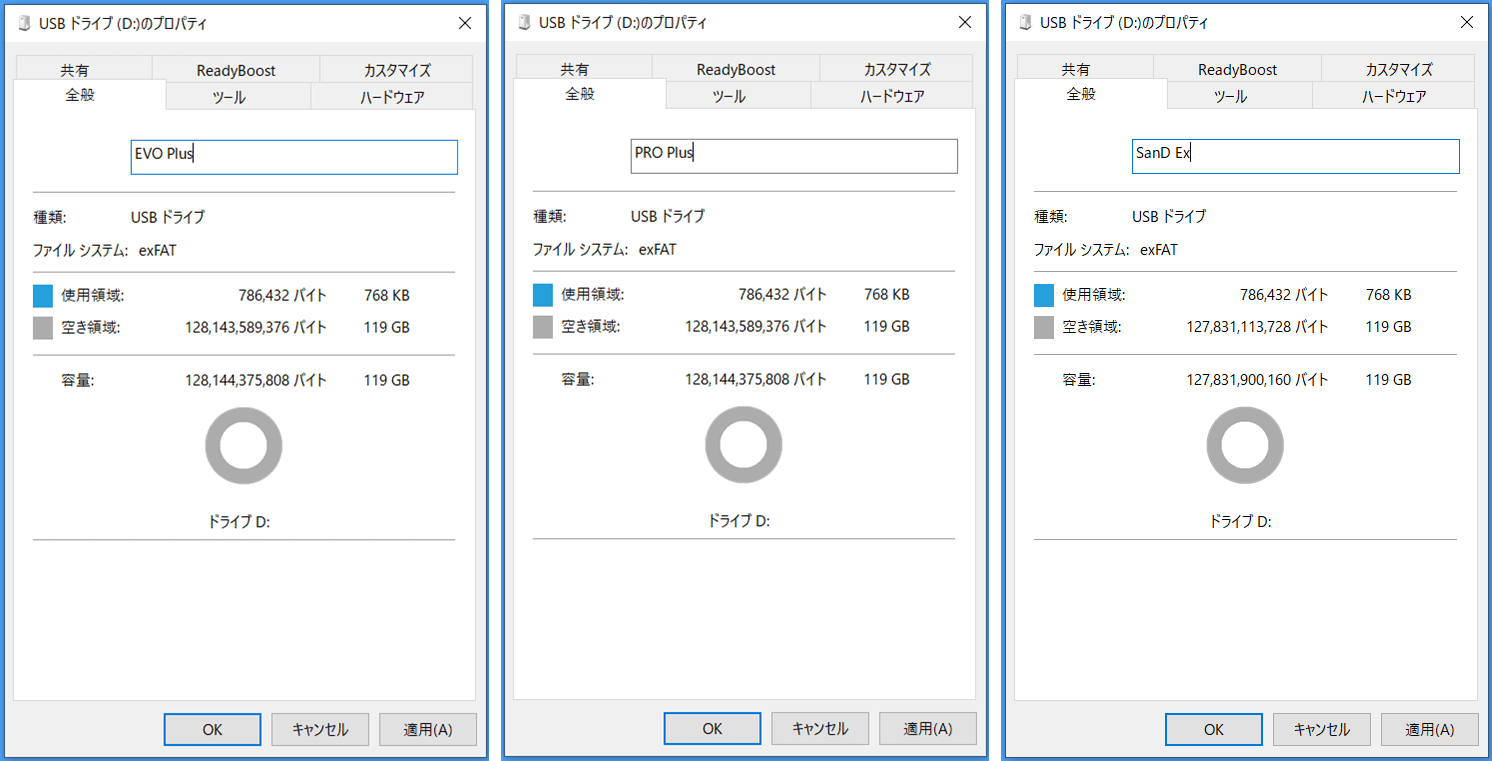Click 適用(A) in SanD Ex window

click(1430, 729)
